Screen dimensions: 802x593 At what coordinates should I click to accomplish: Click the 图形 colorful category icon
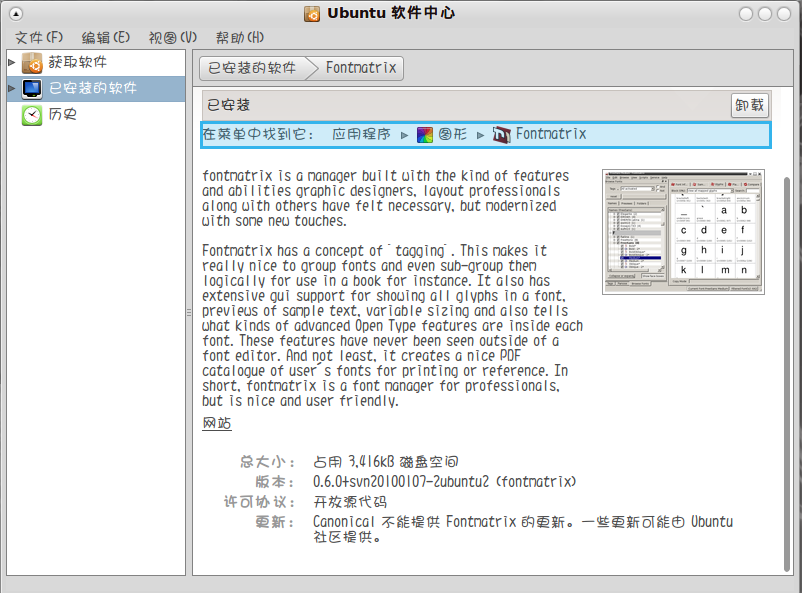(425, 135)
